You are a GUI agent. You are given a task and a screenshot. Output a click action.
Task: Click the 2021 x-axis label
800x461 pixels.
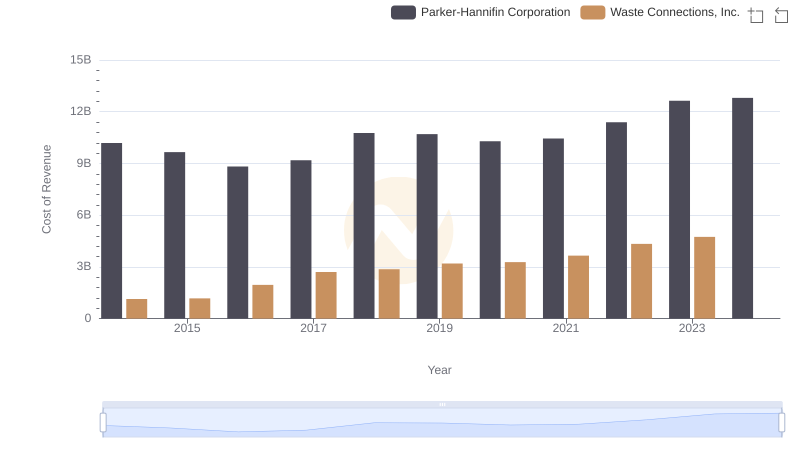coord(566,328)
